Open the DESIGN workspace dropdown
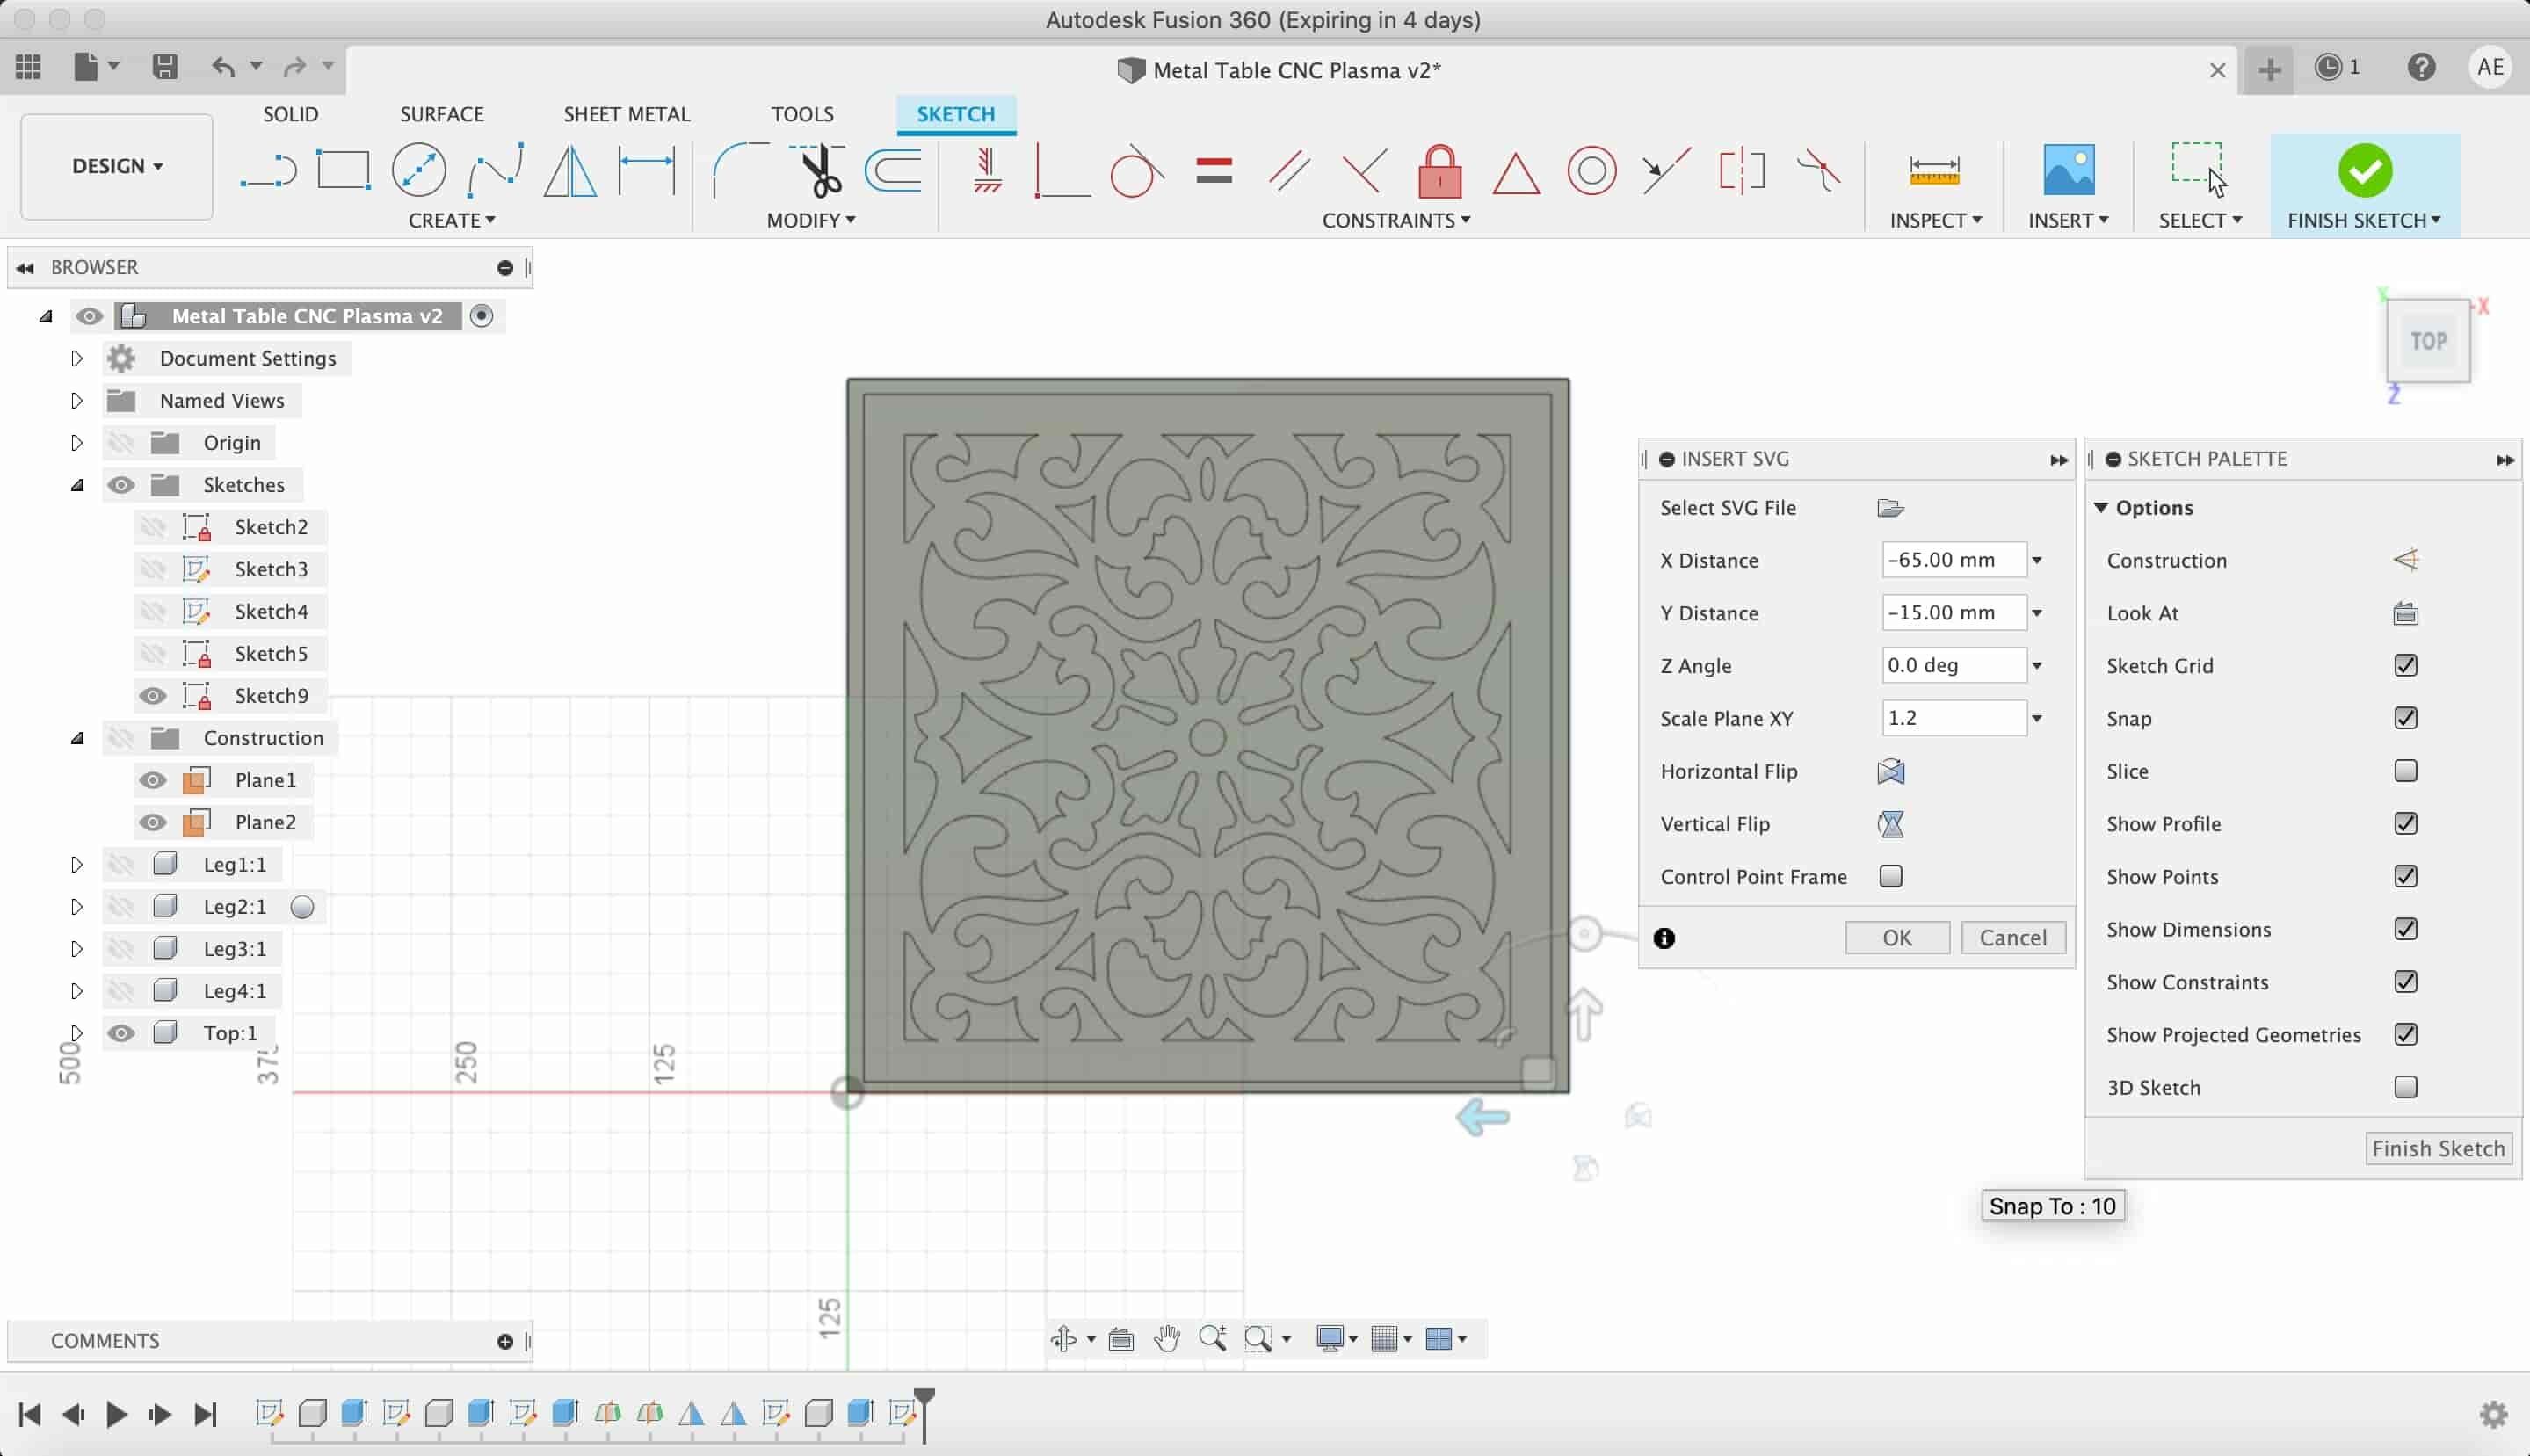This screenshot has height=1456, width=2530. [116, 166]
